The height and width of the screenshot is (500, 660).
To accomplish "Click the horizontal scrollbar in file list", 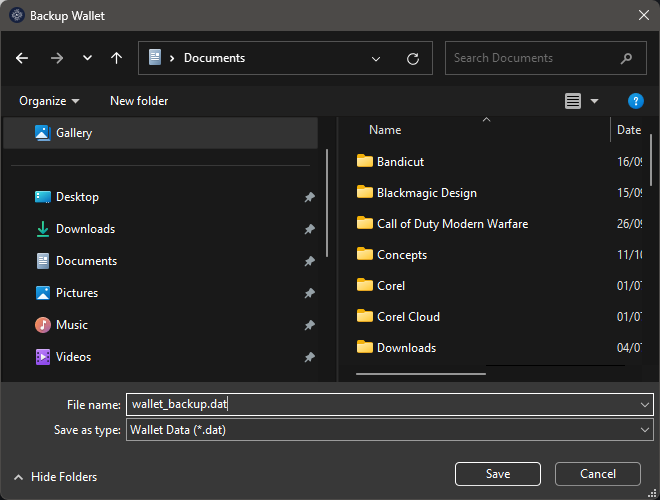I will tap(420, 374).
